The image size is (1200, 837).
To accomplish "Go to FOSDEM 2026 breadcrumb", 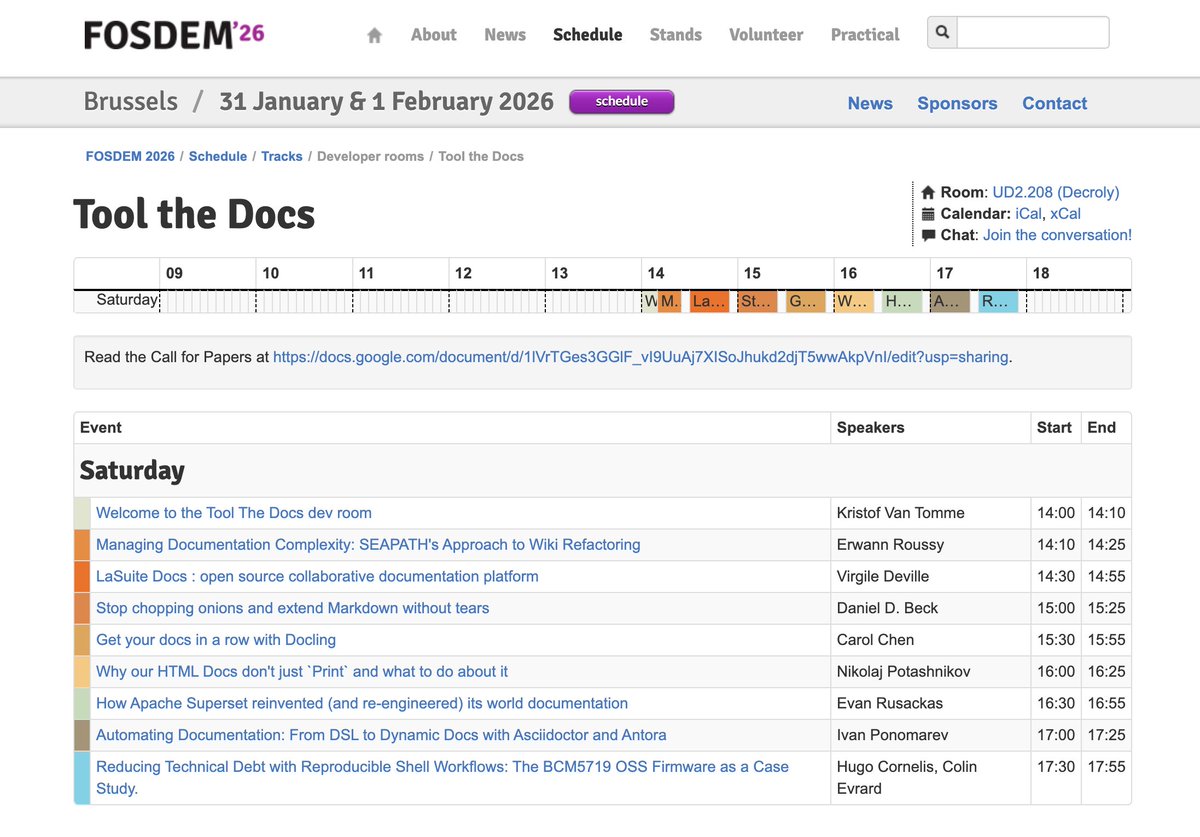I will click(x=130, y=156).
